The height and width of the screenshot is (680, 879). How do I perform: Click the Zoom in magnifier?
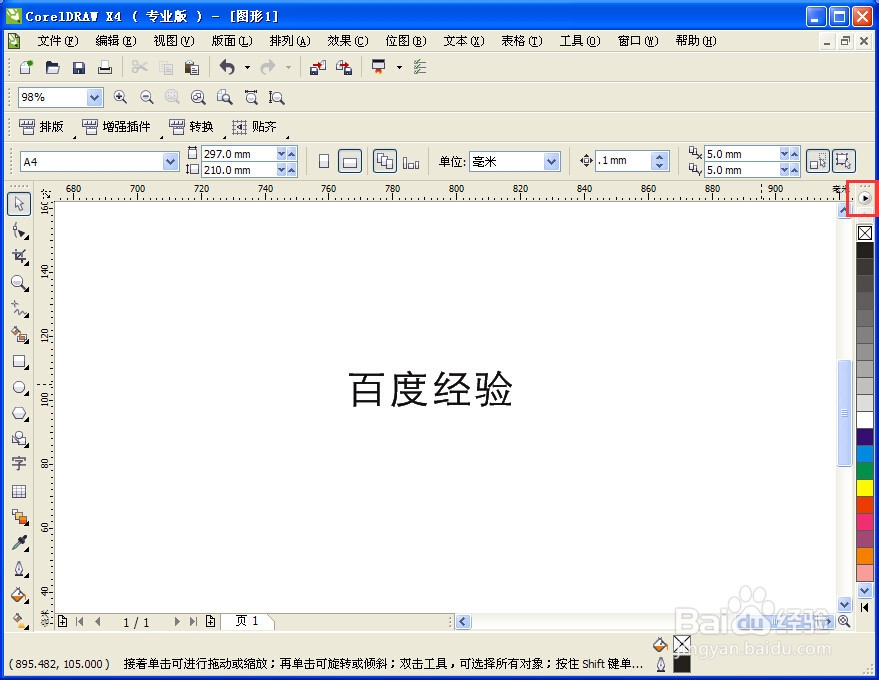[x=120, y=97]
